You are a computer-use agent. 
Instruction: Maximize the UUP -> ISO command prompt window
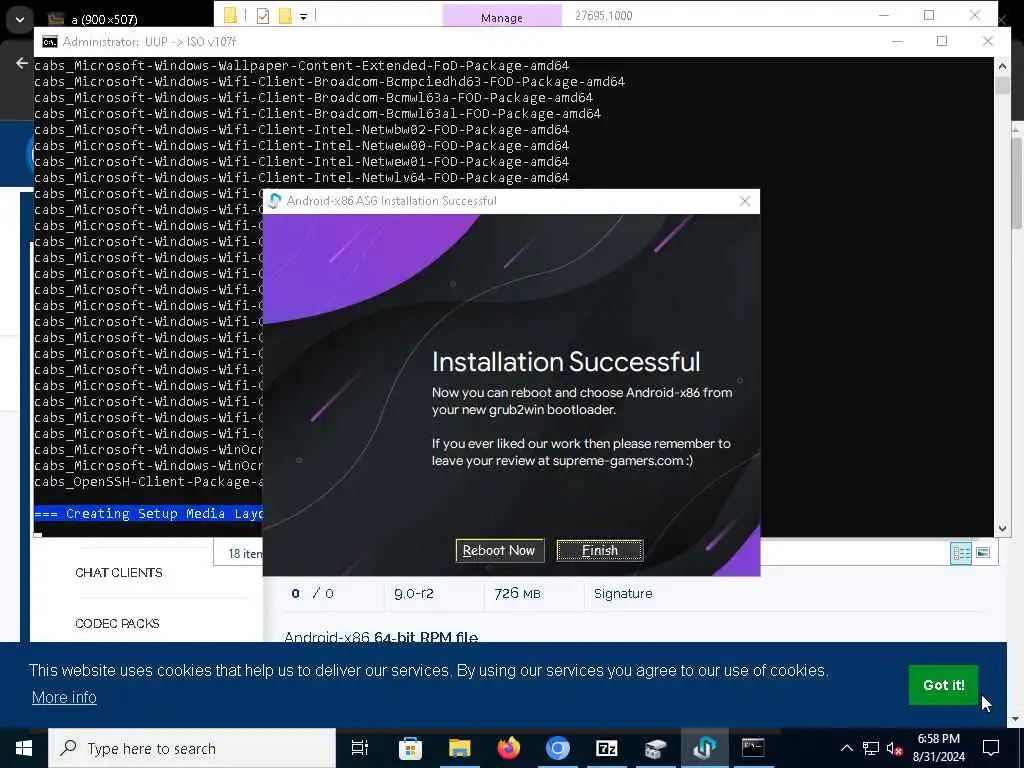click(x=941, y=41)
